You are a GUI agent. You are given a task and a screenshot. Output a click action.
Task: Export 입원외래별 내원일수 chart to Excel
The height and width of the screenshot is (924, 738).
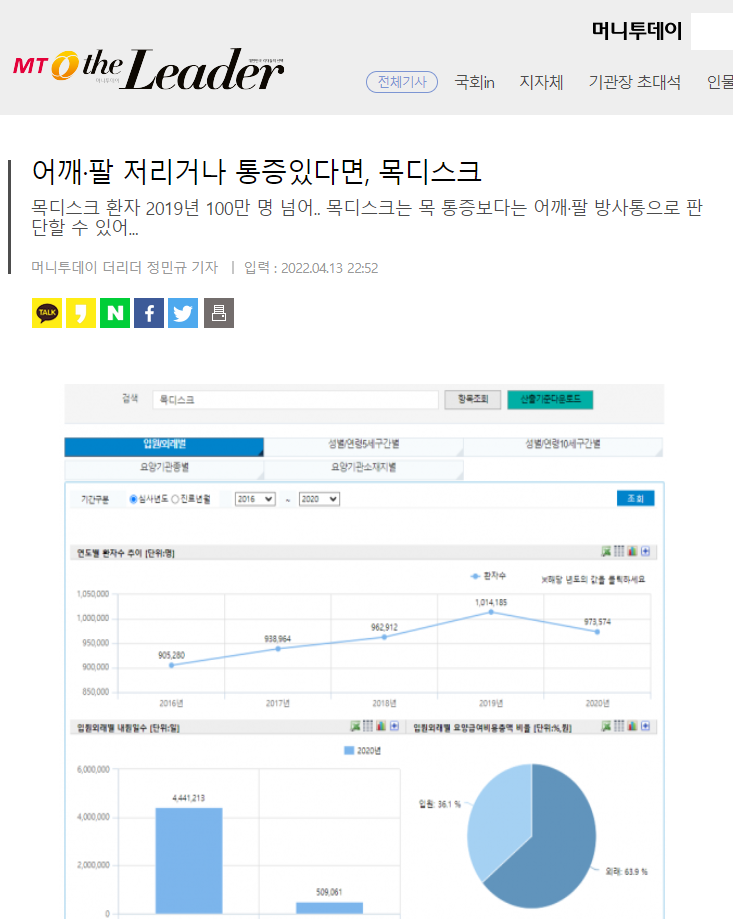[355, 727]
